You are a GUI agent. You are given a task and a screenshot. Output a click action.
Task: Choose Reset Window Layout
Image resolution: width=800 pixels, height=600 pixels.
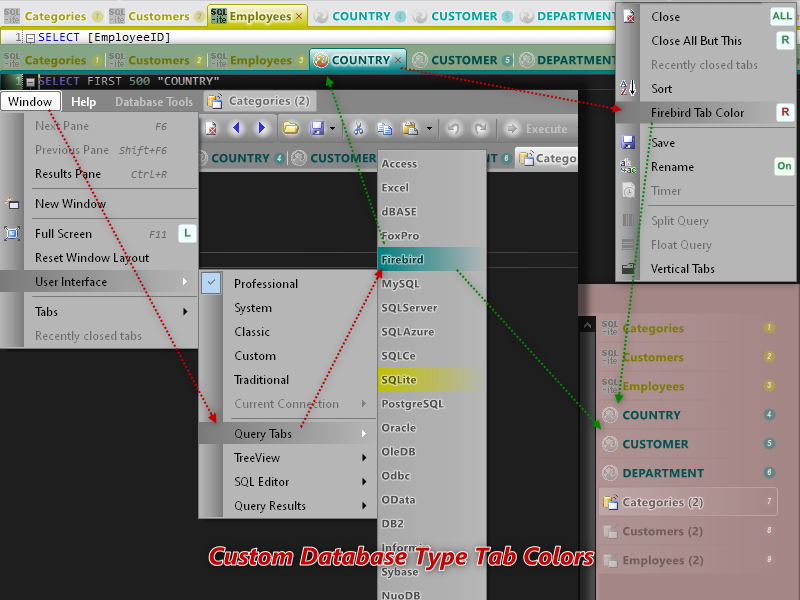92,258
